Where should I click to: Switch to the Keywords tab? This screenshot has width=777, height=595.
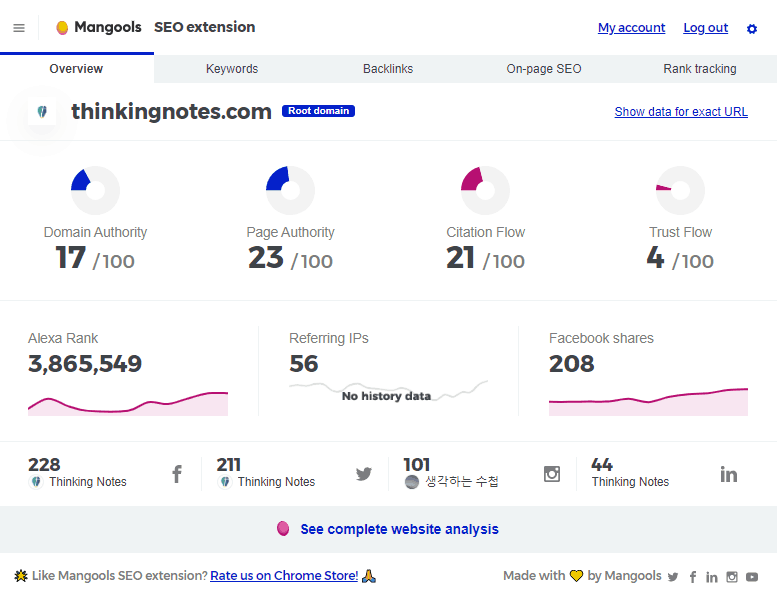click(x=232, y=69)
